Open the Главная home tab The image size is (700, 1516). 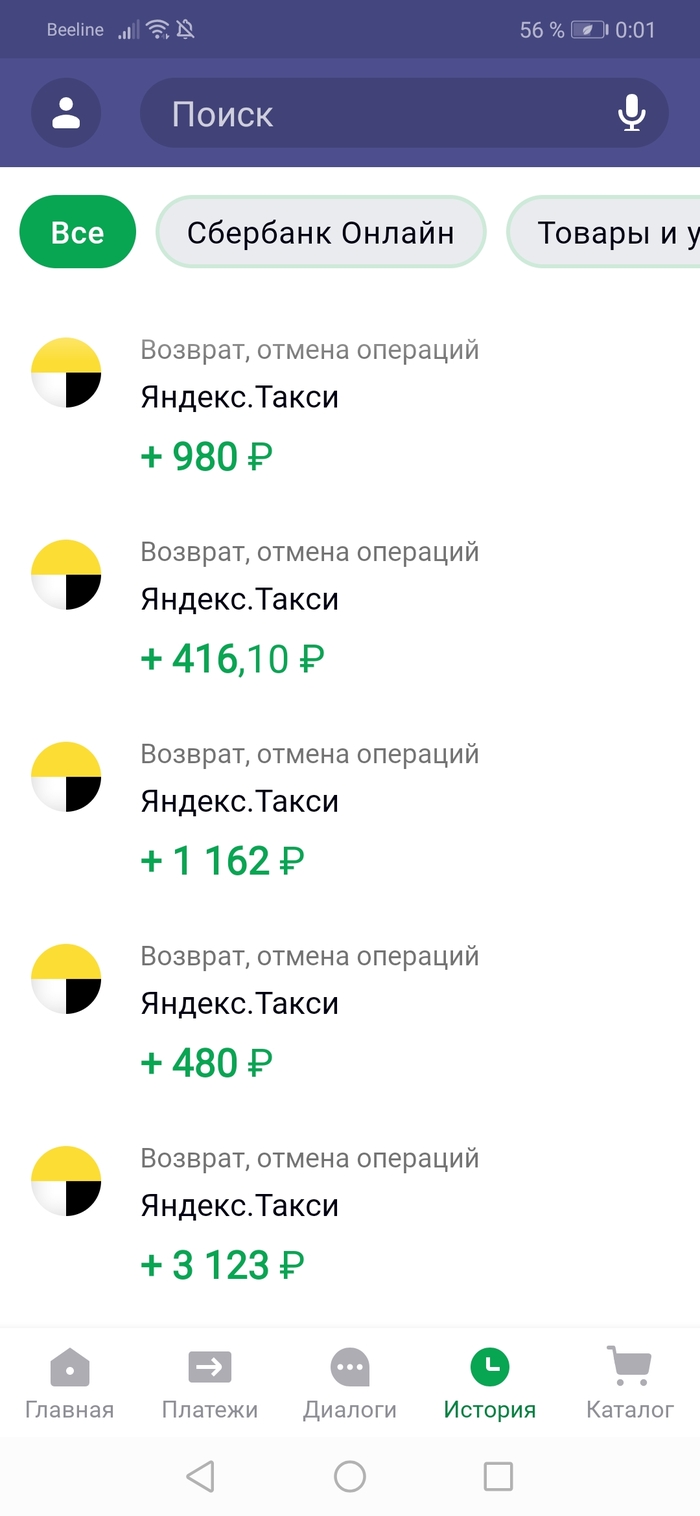pos(69,1383)
